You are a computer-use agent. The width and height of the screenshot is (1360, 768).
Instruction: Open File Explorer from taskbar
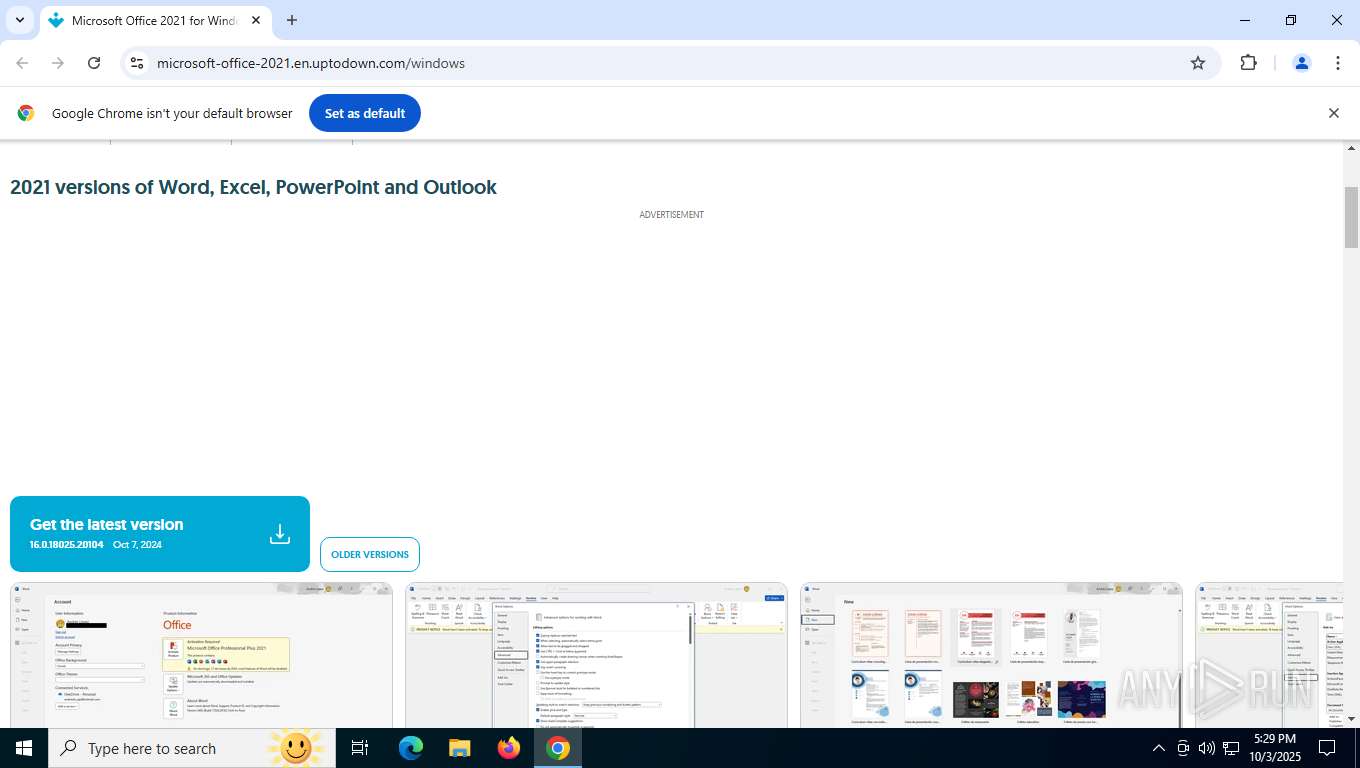(x=459, y=748)
